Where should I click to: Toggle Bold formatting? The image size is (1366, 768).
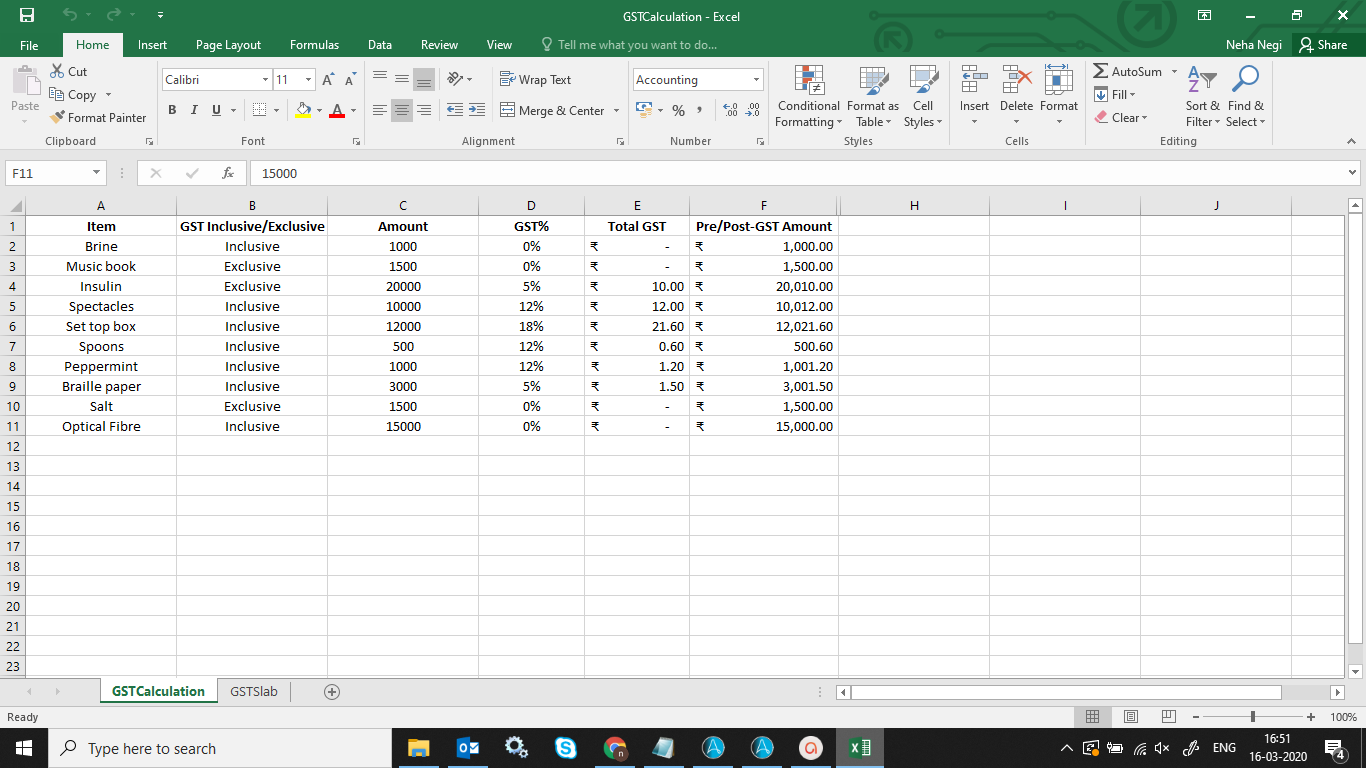[x=172, y=110]
